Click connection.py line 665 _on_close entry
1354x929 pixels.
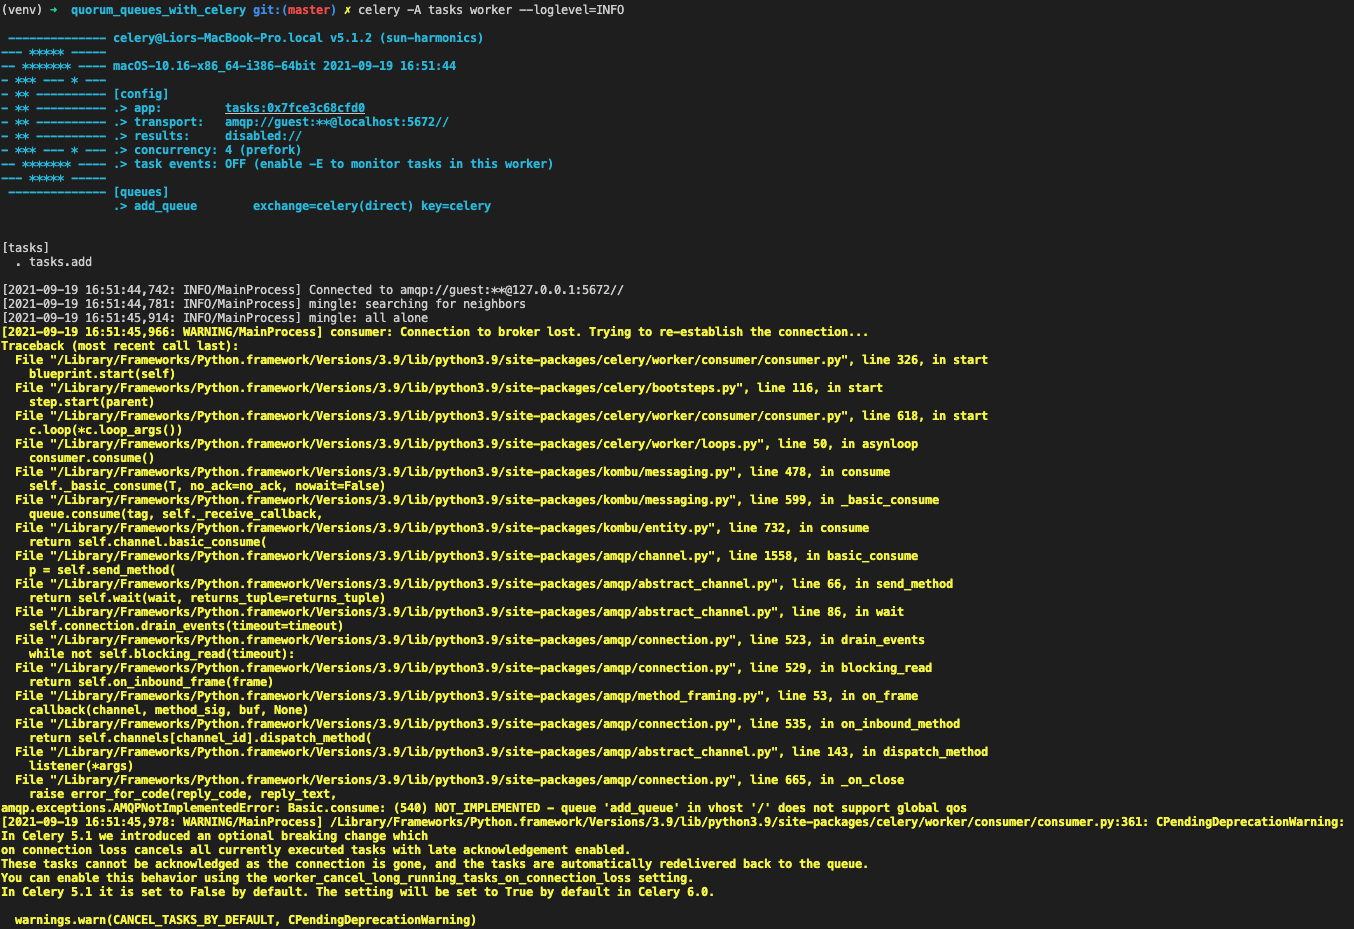(459, 780)
